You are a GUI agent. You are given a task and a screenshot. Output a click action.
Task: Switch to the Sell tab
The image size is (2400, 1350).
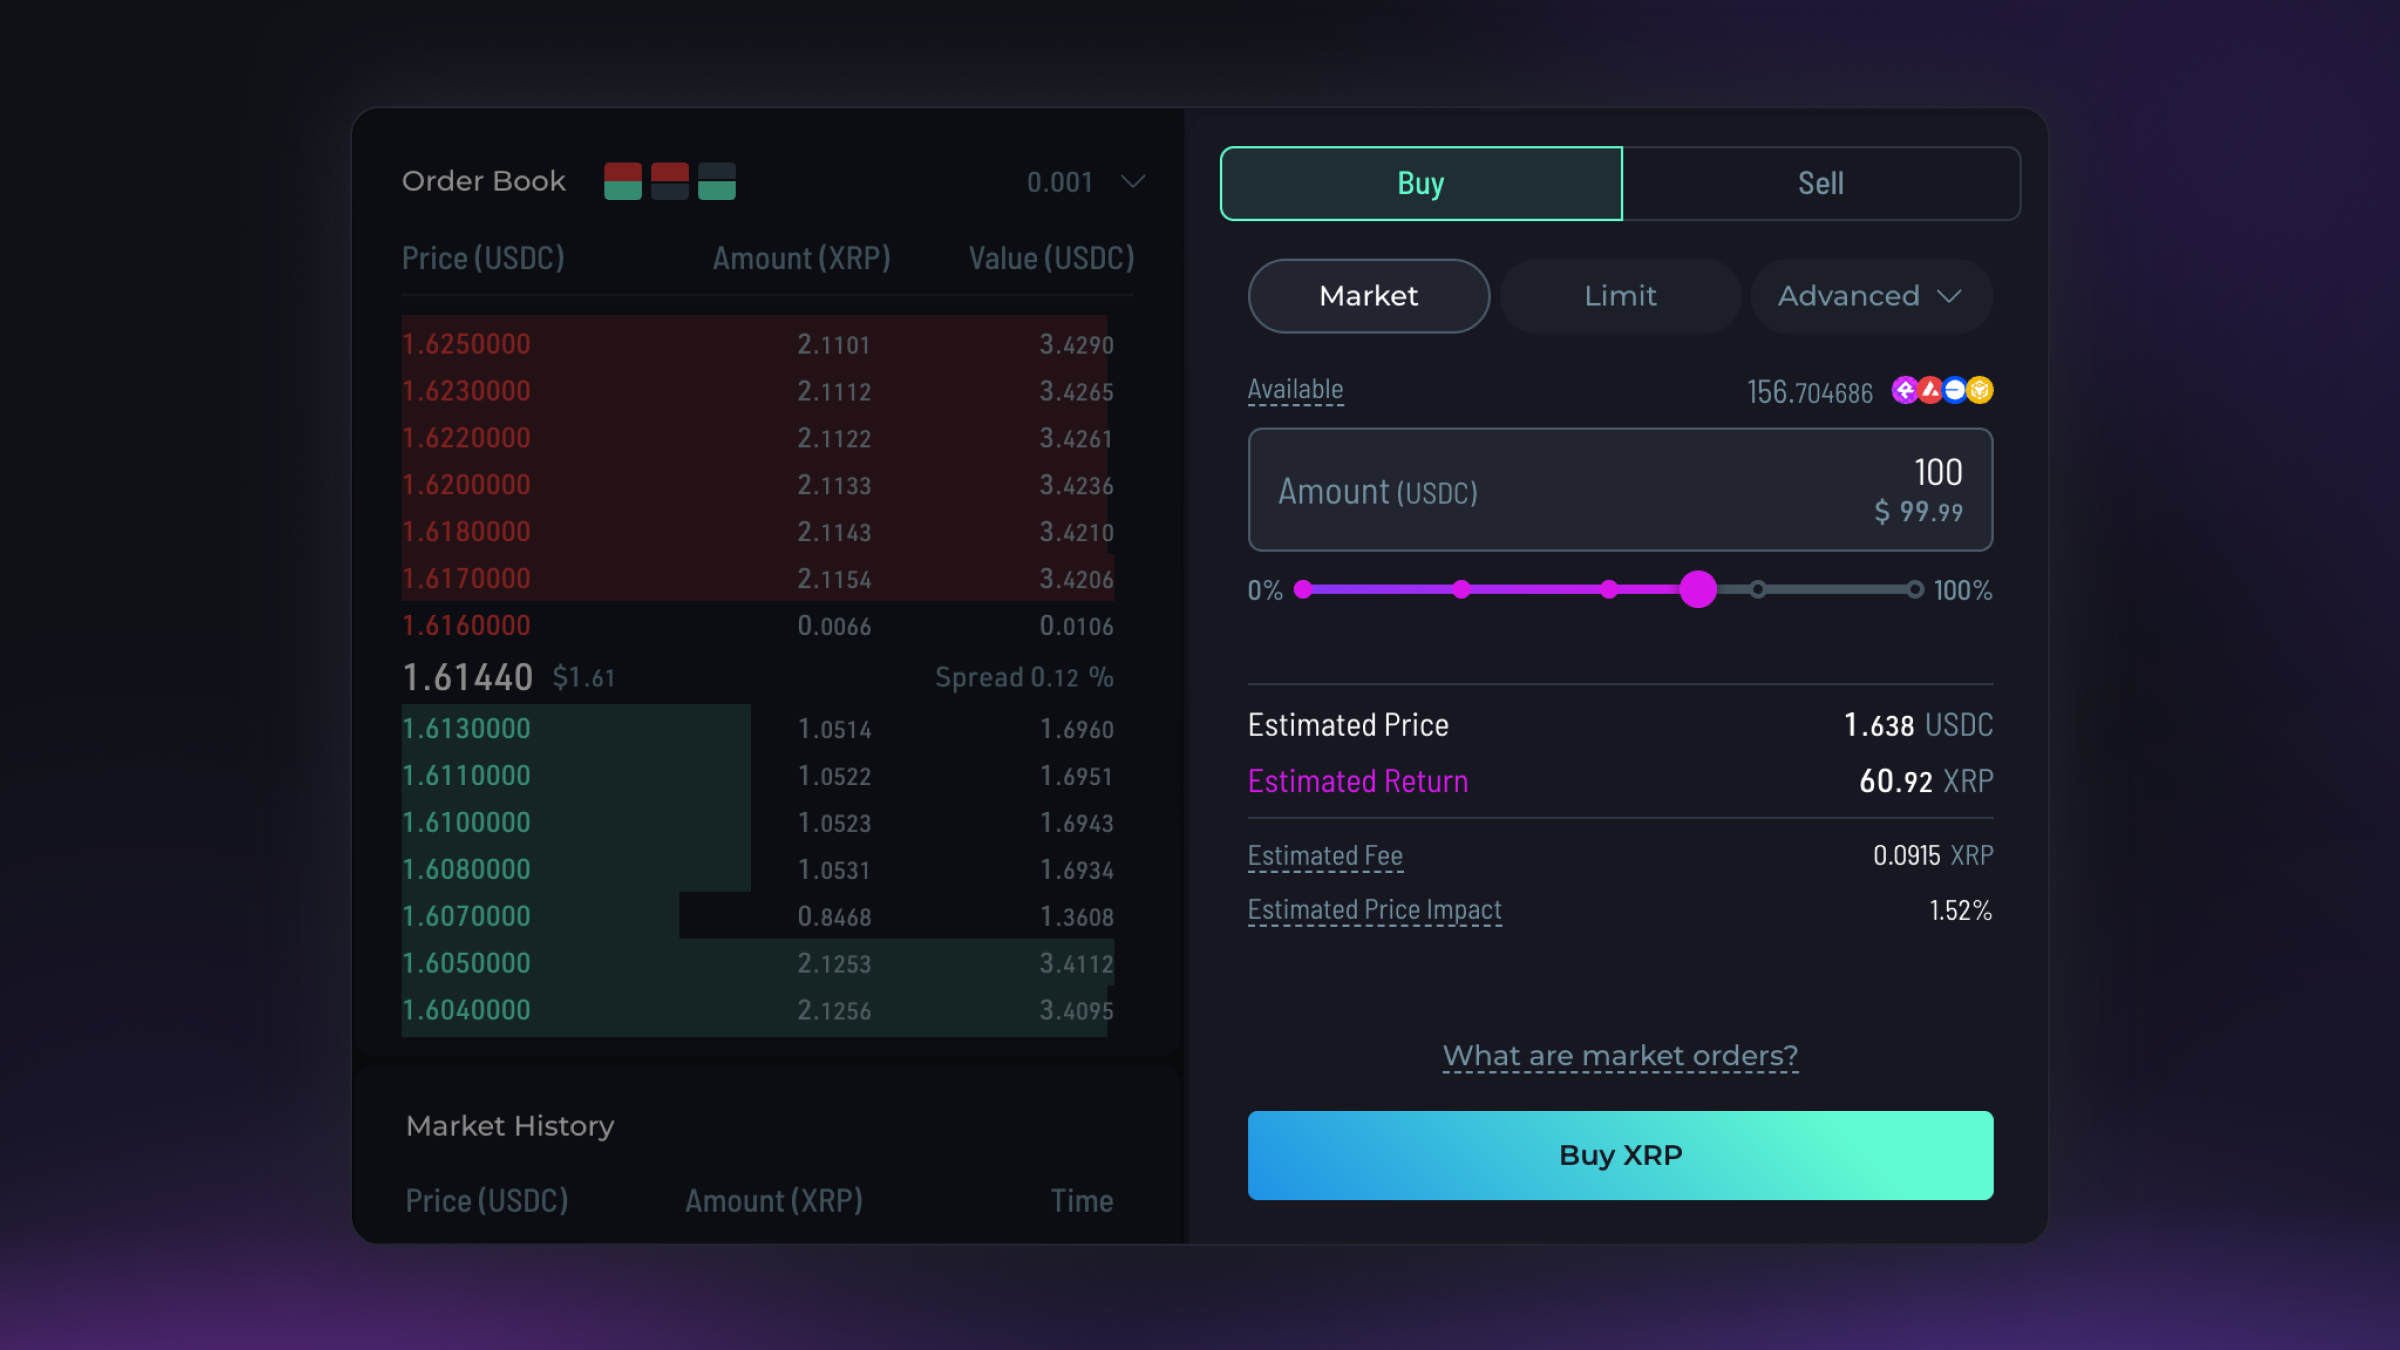pos(1820,183)
